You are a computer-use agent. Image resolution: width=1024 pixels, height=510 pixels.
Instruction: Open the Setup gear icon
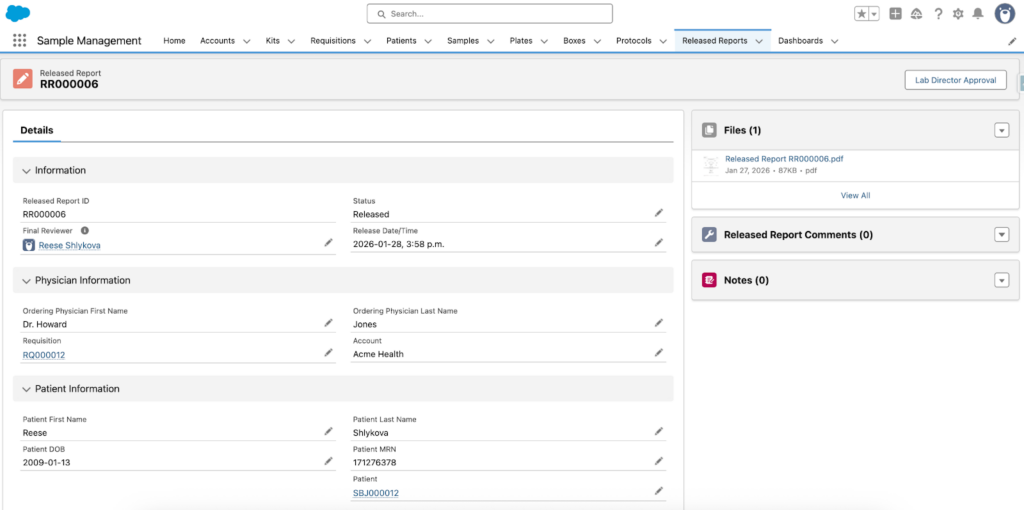[x=958, y=14]
